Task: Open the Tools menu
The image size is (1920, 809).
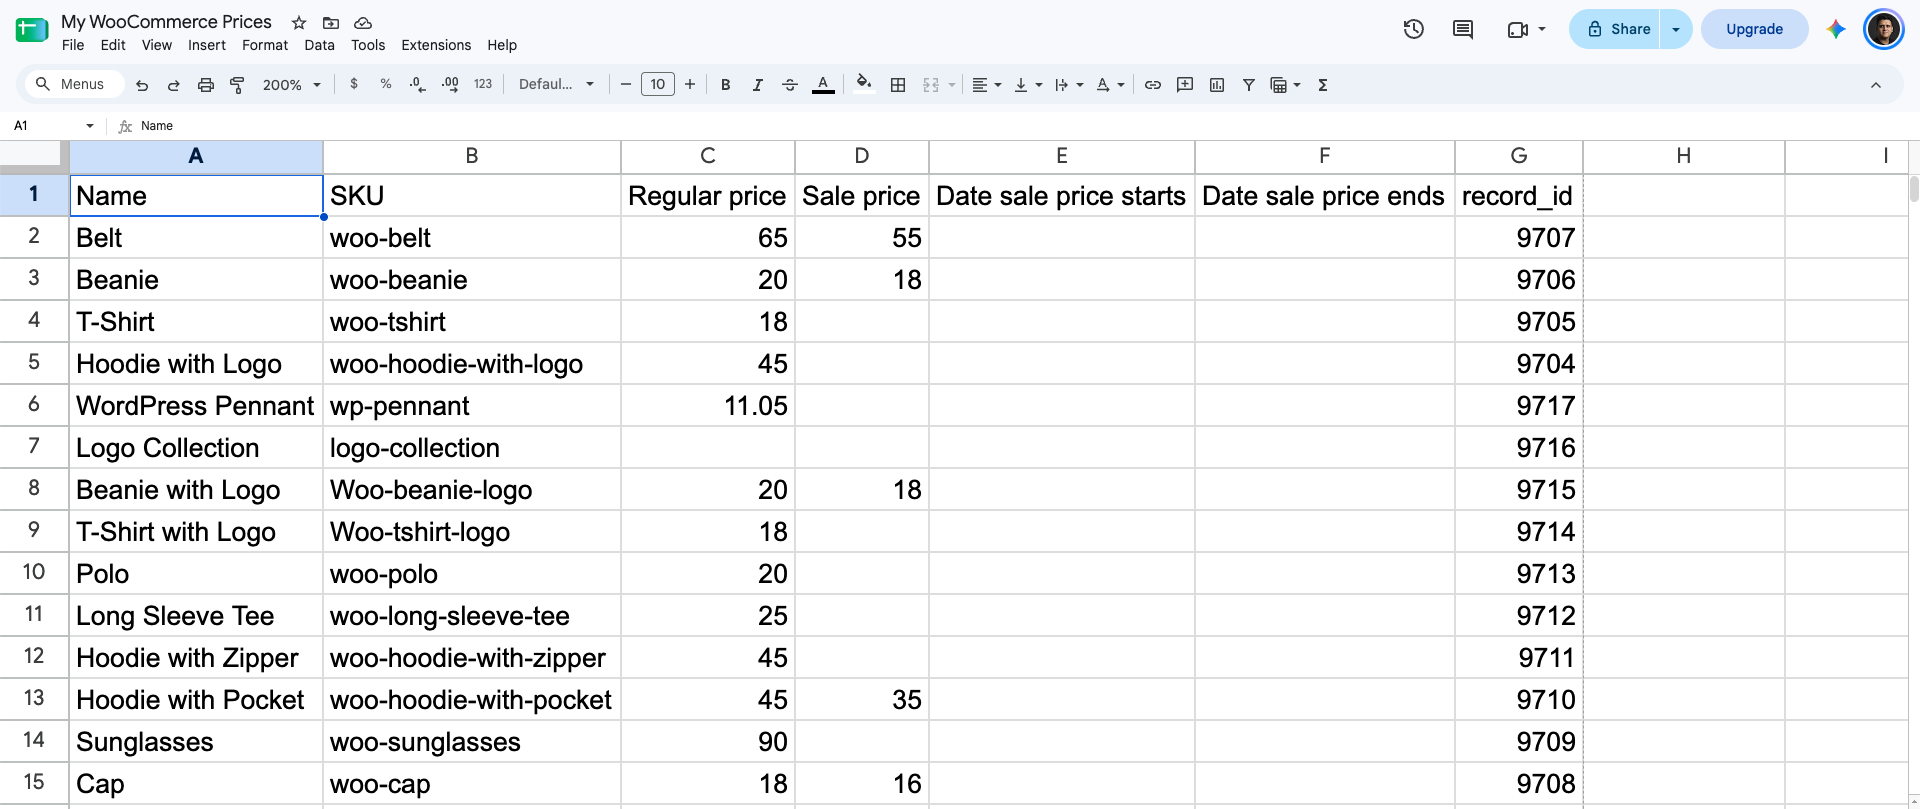Action: [x=368, y=45]
